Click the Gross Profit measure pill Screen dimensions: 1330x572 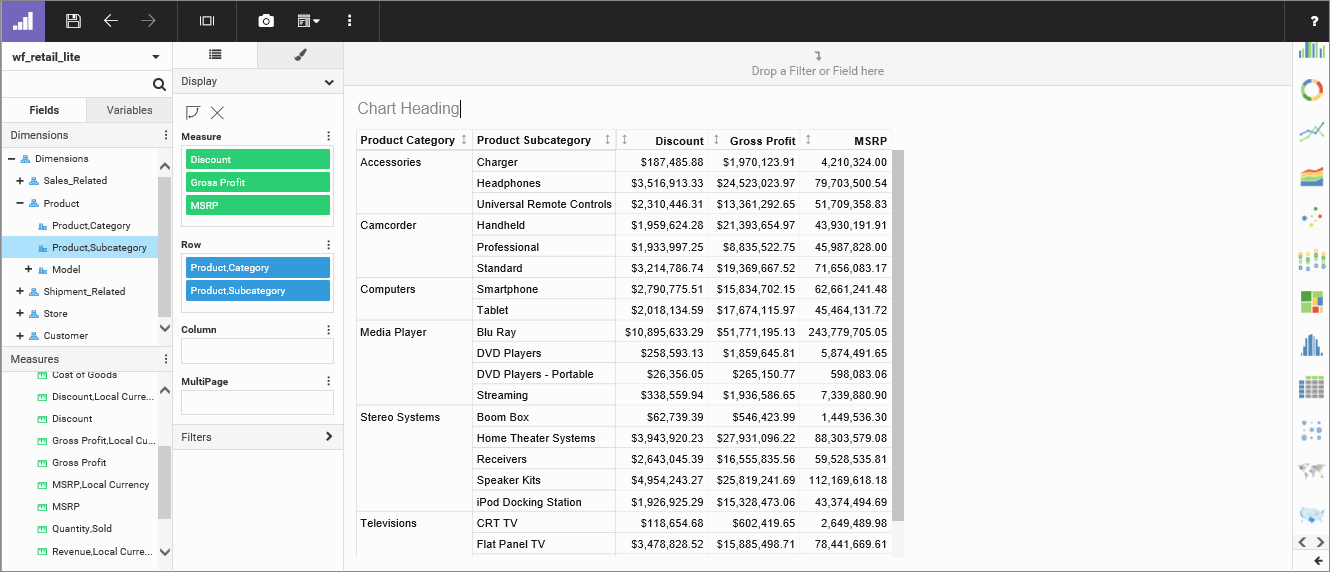click(258, 182)
